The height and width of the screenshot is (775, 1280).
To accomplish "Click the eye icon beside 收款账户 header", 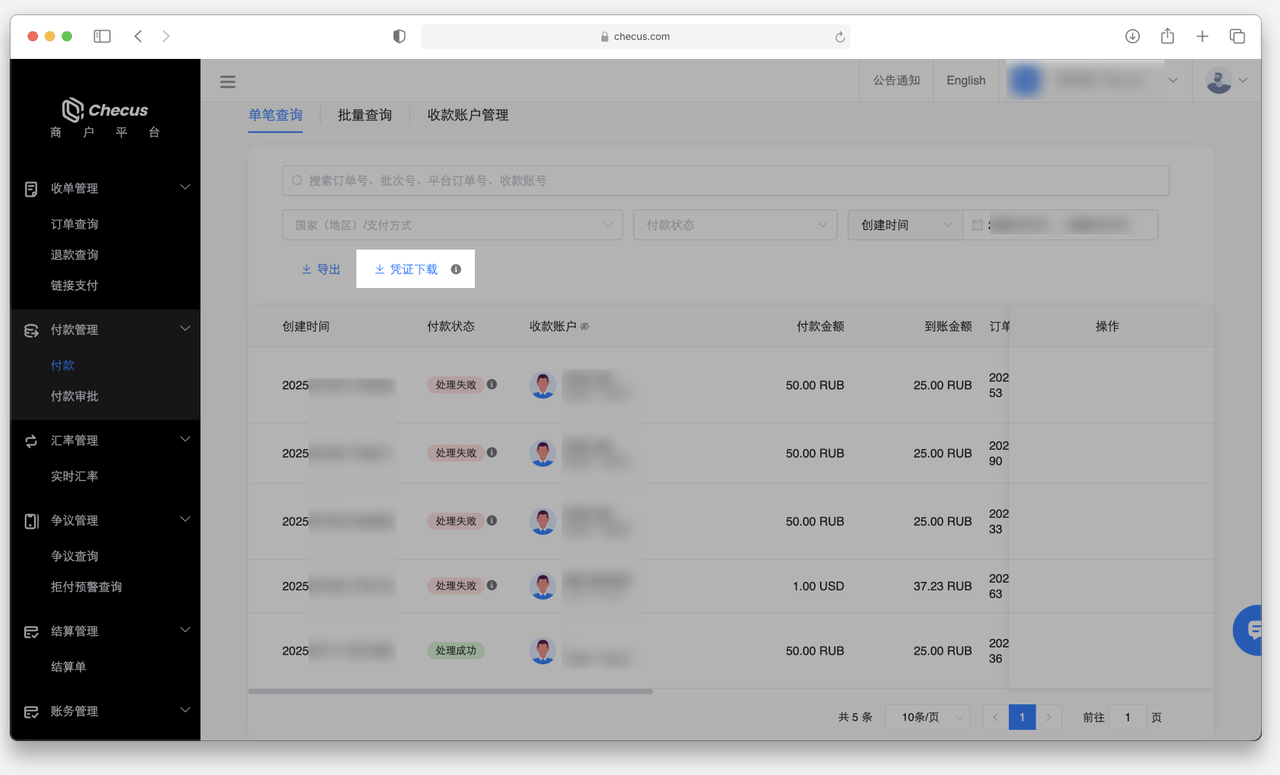I will pos(585,327).
